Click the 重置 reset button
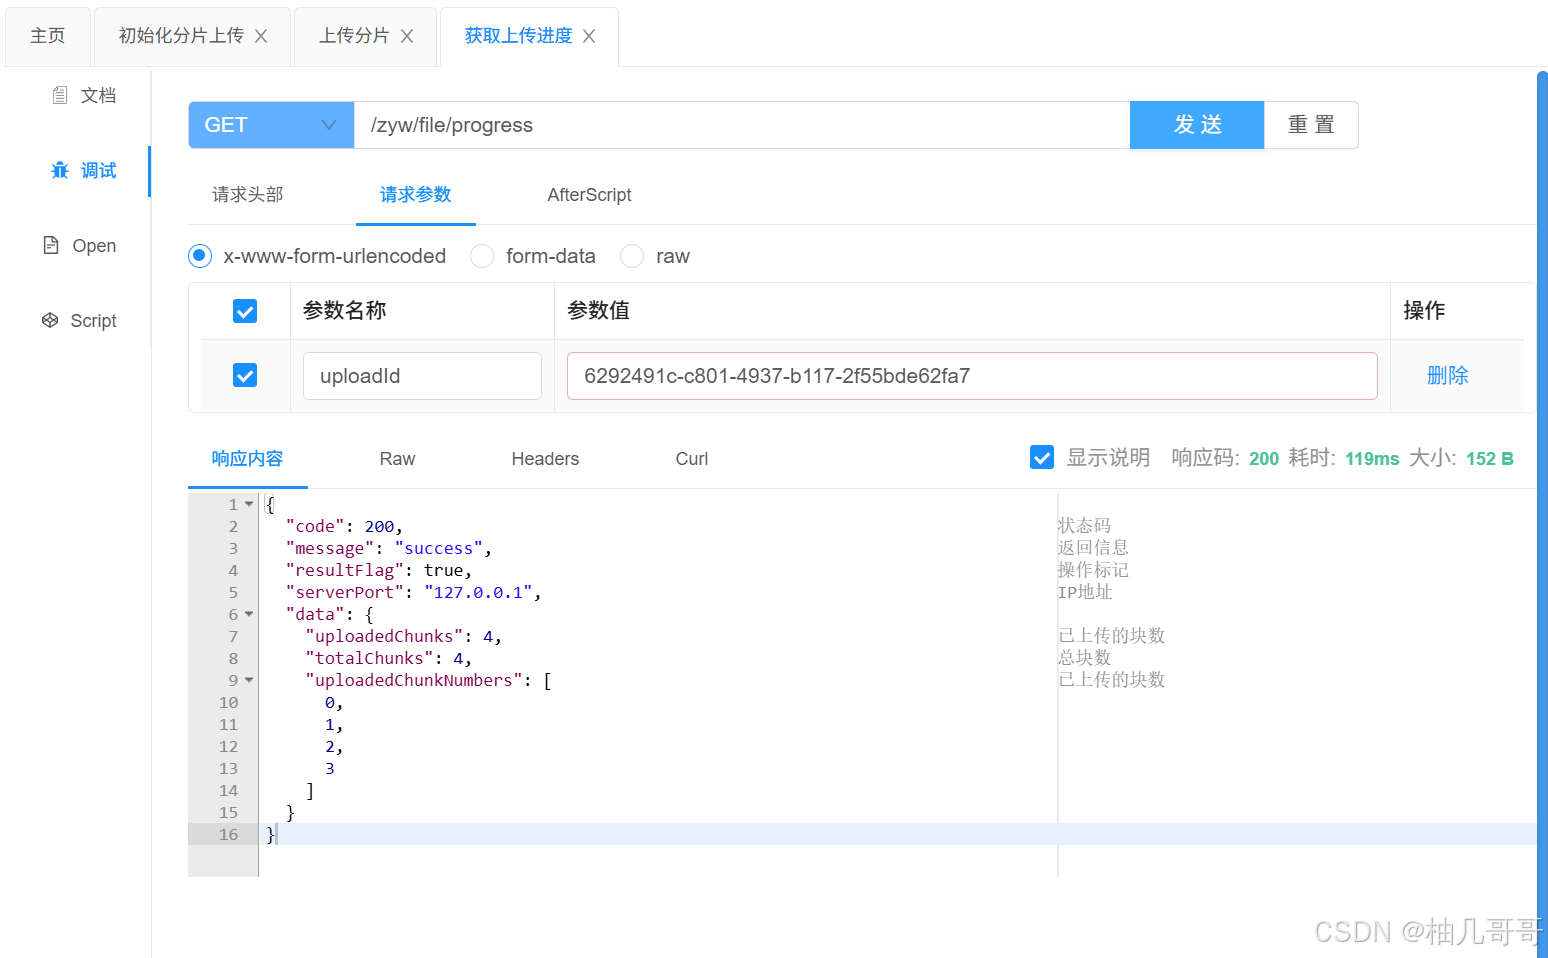This screenshot has width=1548, height=958. pos(1311,125)
